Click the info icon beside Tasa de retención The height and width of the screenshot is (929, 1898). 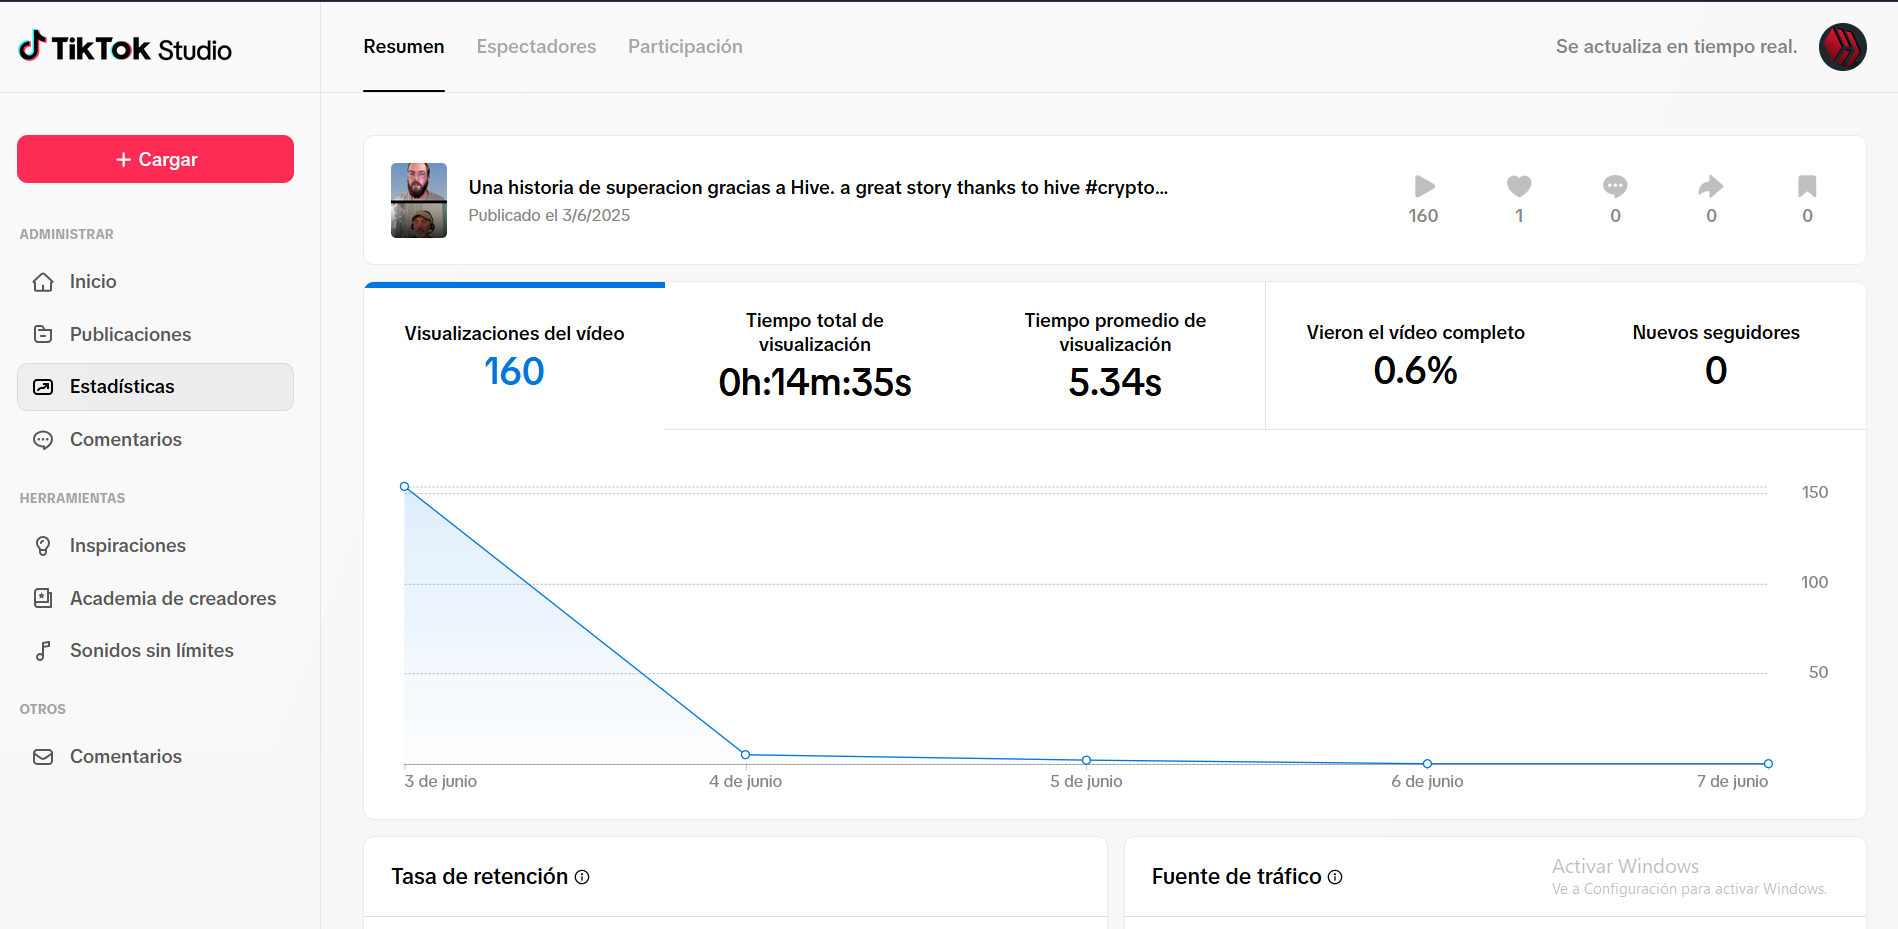click(582, 877)
